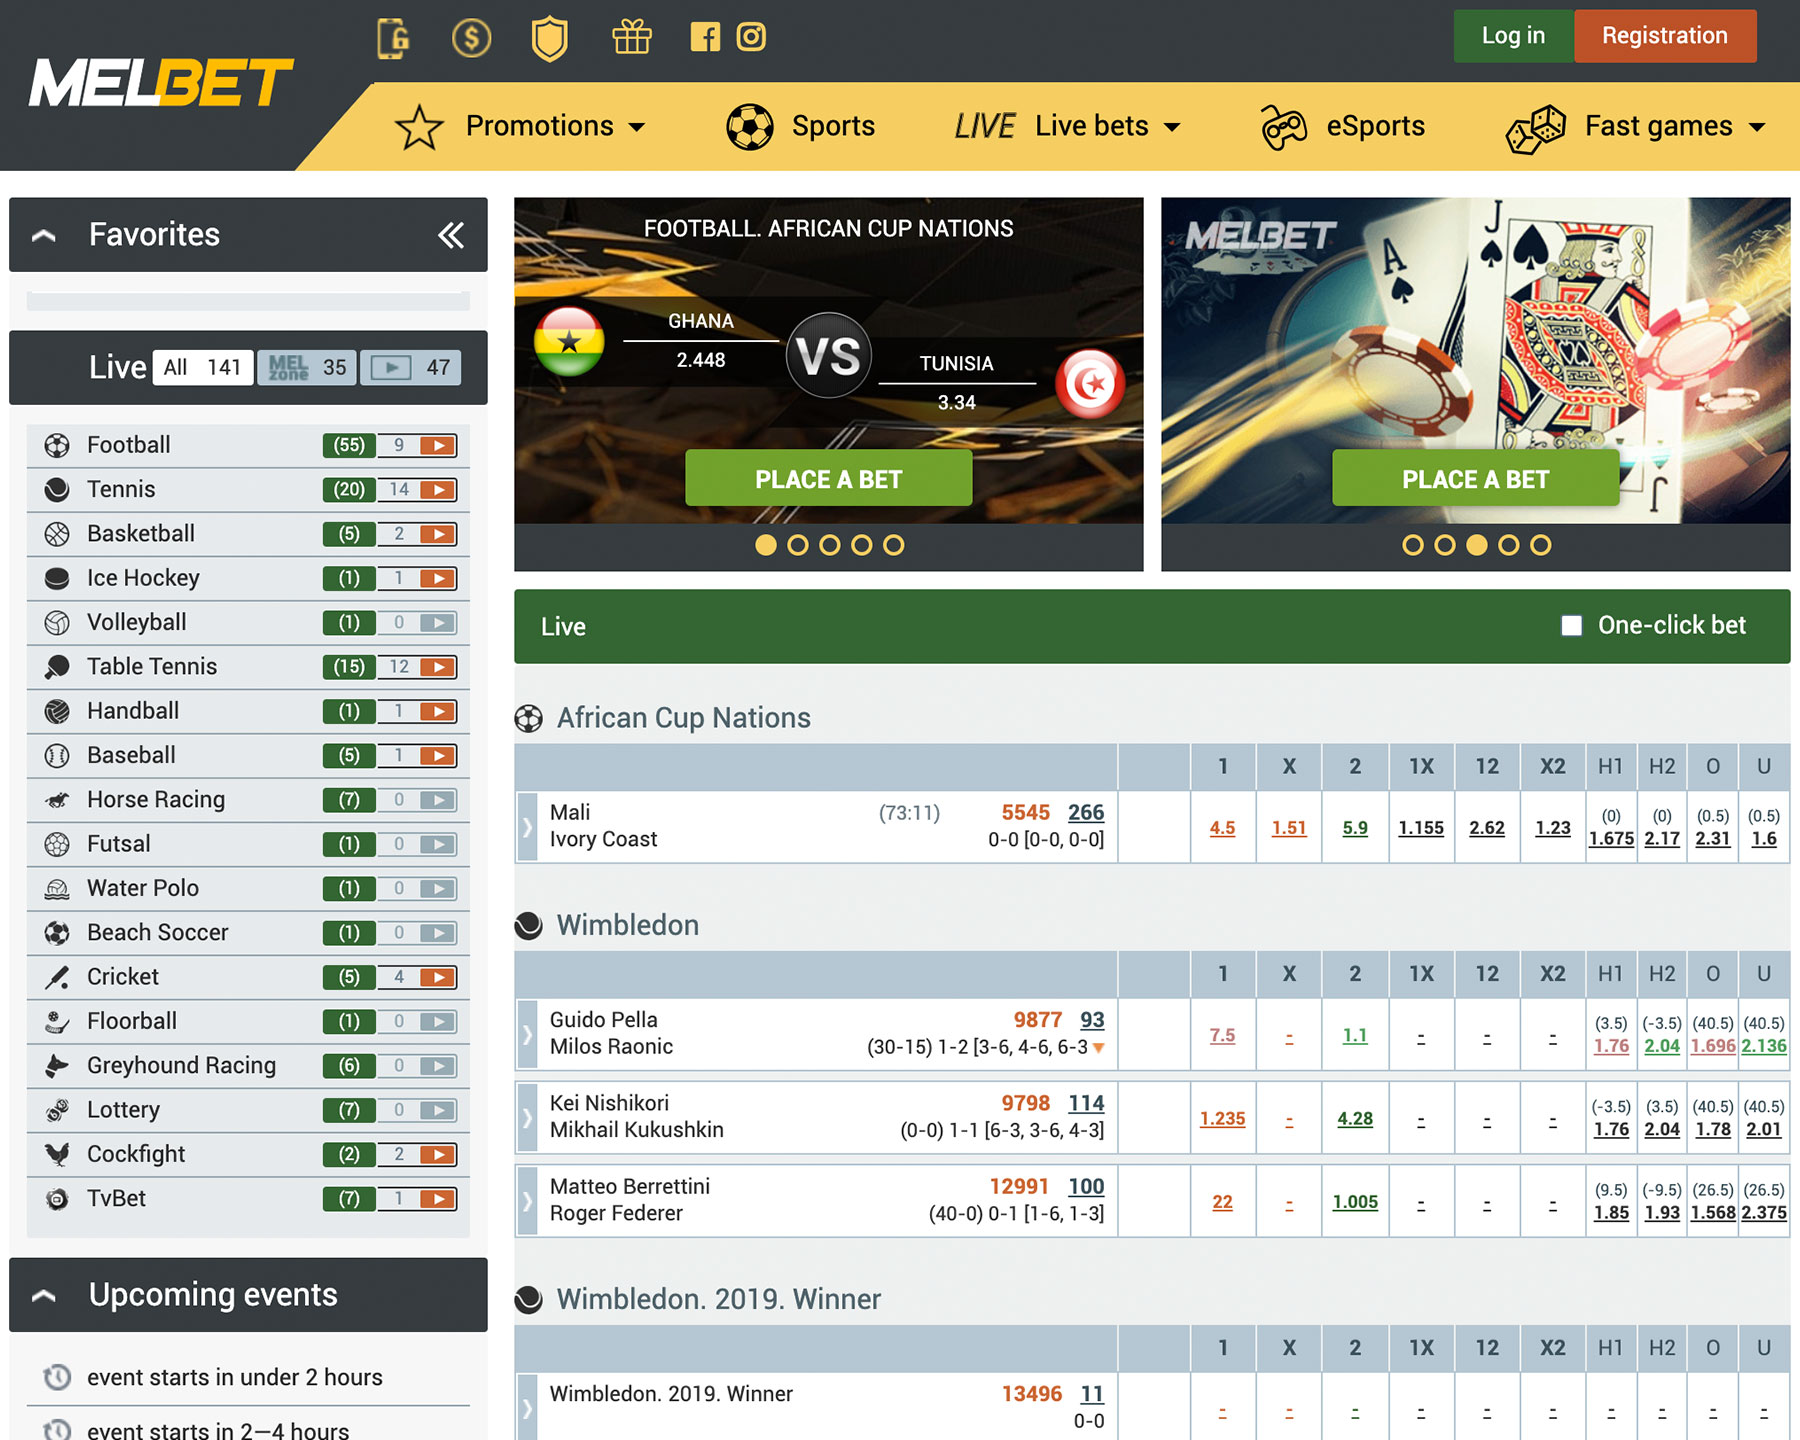Click Place a Bet on Ghana-Tunisia banner
Viewport: 1800px width, 1440px height.
click(828, 479)
